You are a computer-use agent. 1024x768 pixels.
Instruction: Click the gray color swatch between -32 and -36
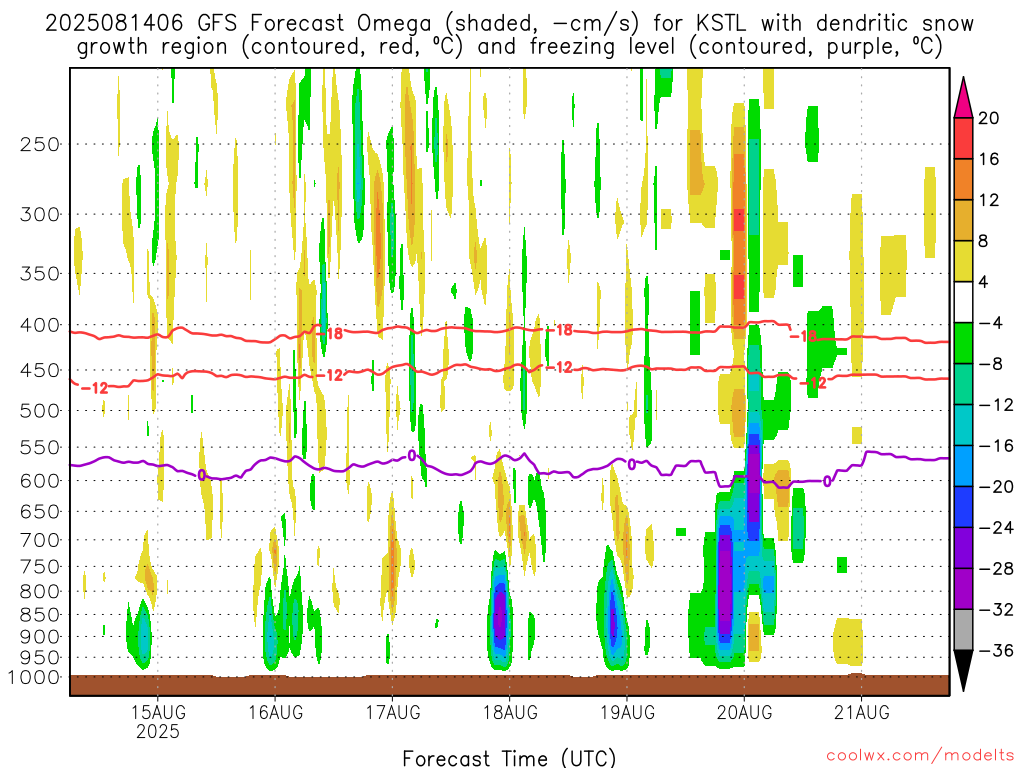click(x=963, y=630)
